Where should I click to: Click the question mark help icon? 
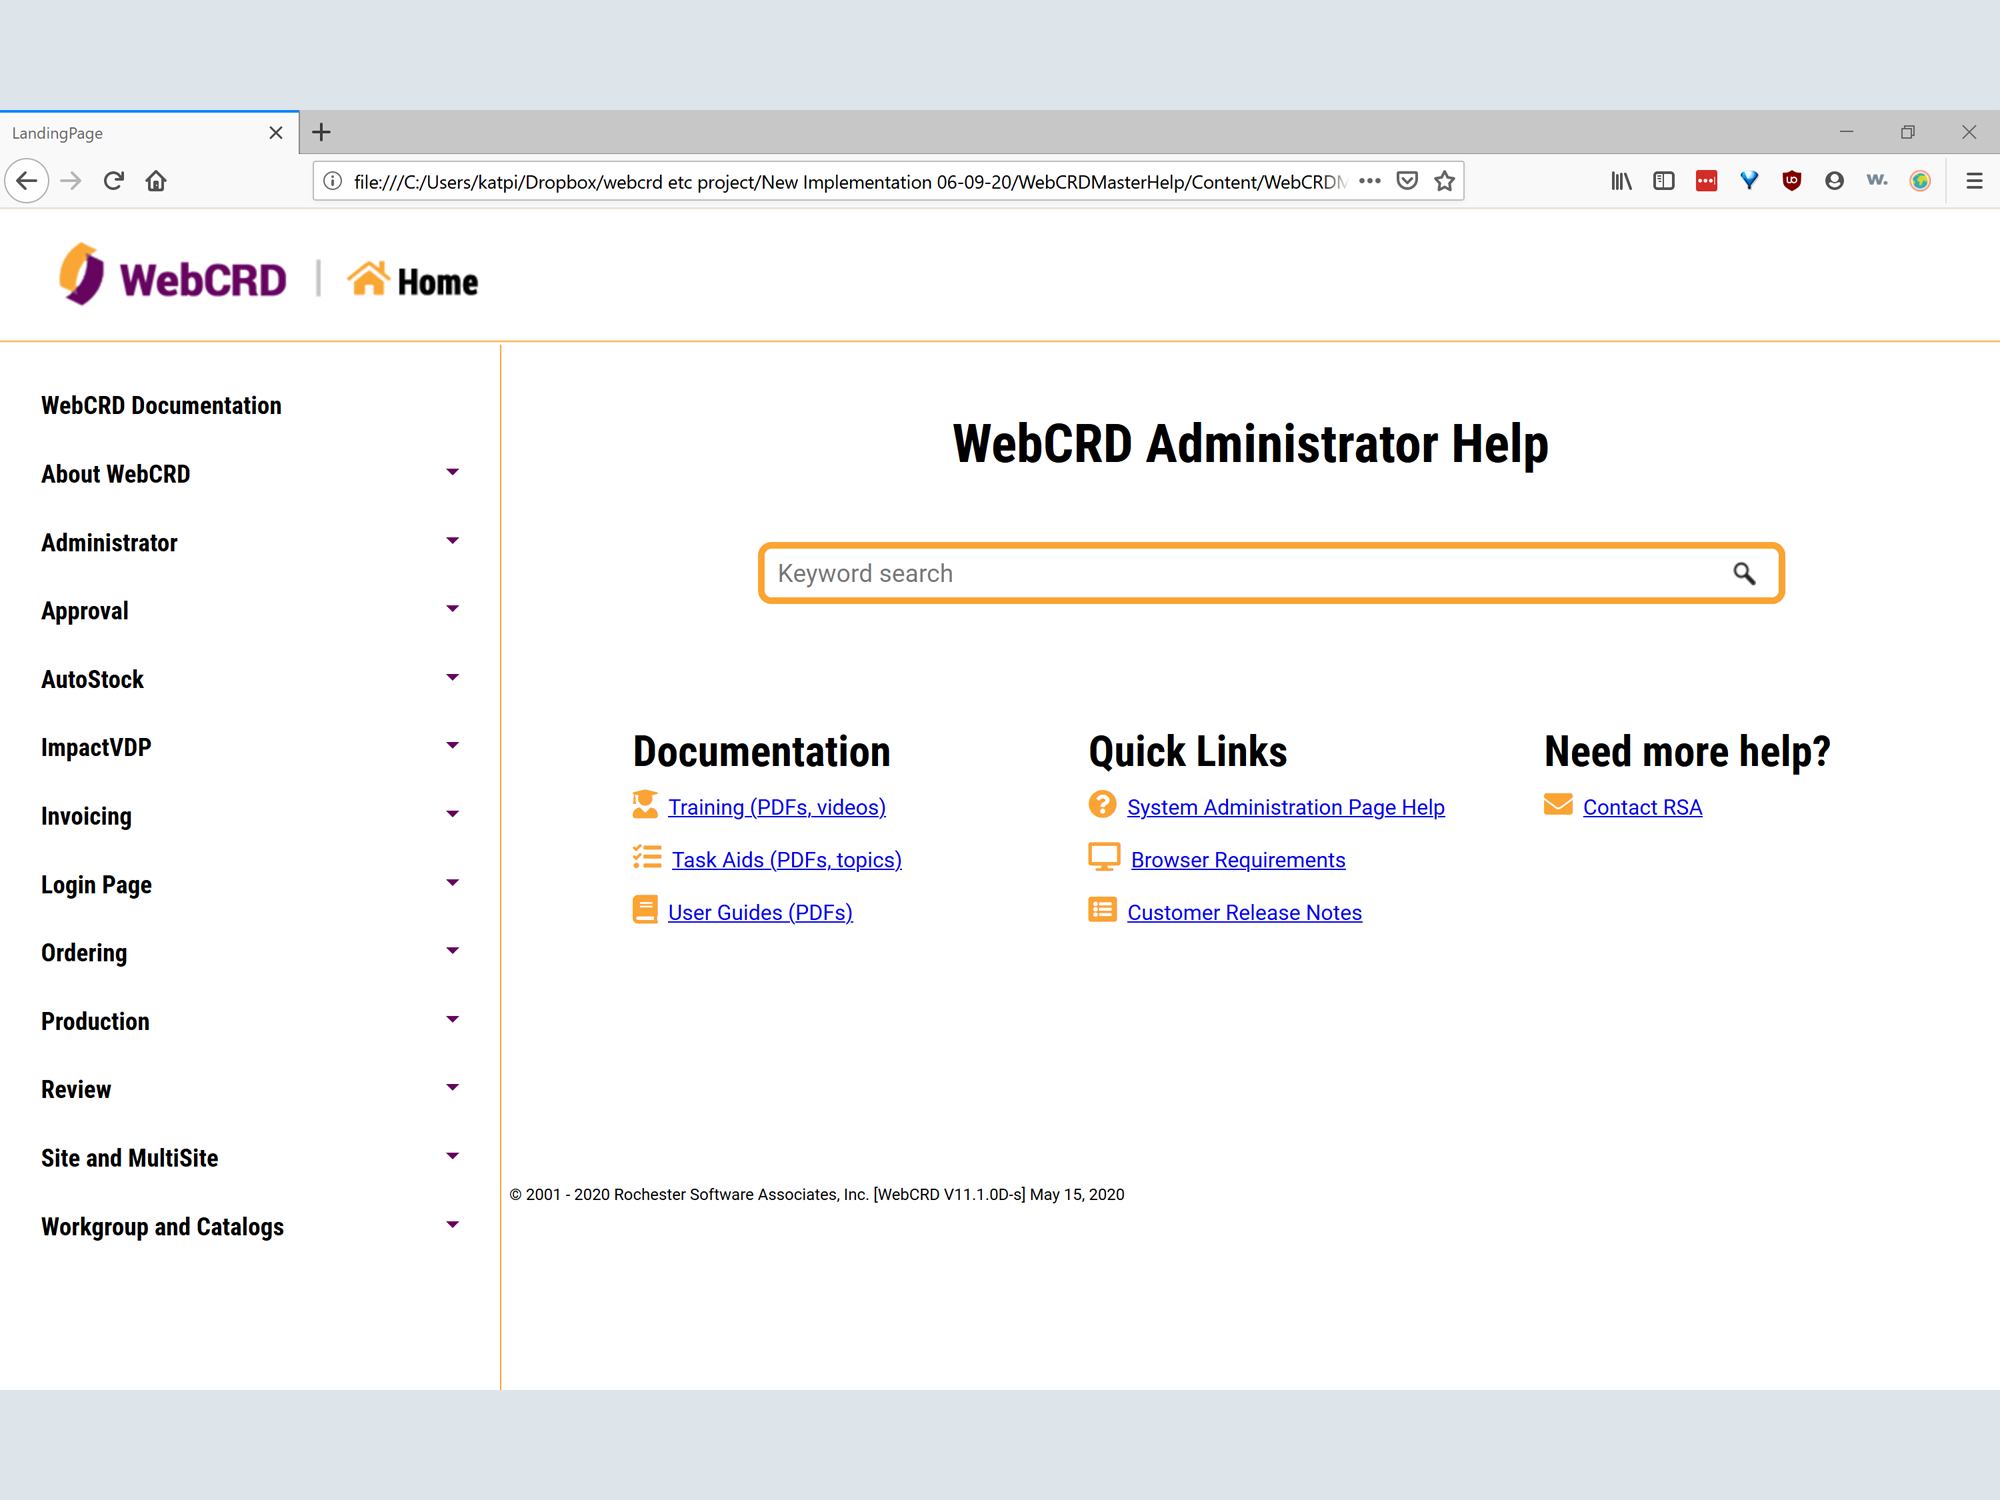pyautogui.click(x=1102, y=804)
